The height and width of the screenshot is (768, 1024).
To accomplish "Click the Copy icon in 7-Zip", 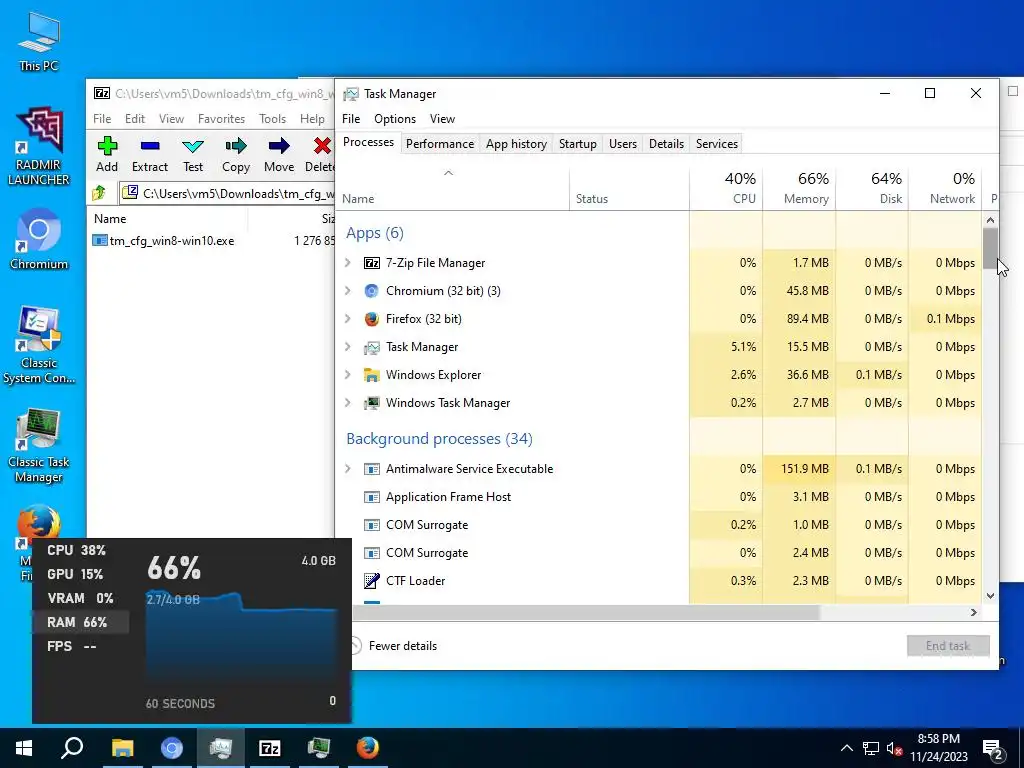I will point(236,146).
